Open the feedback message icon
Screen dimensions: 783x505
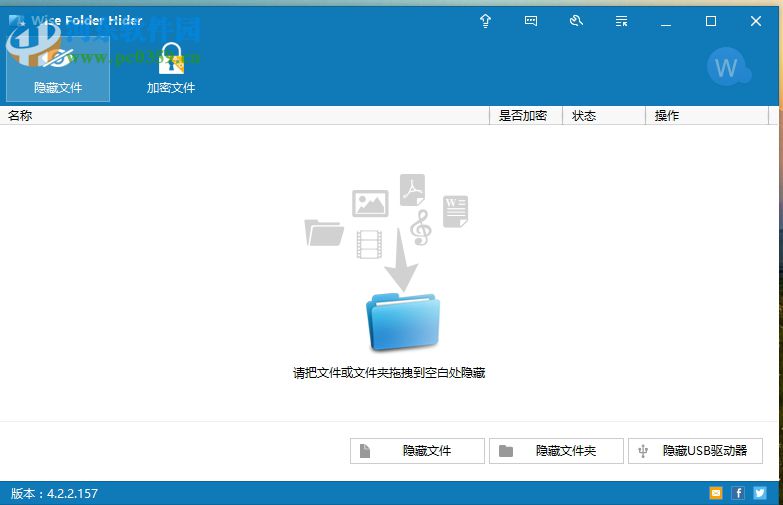[x=531, y=21]
